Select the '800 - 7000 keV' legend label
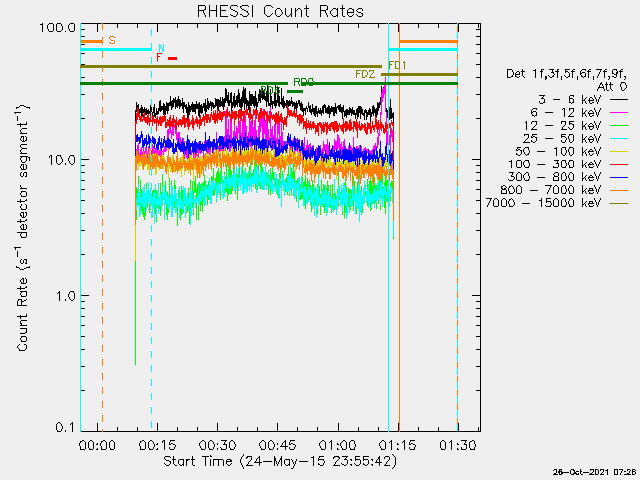This screenshot has width=640, height=480. click(x=551, y=190)
